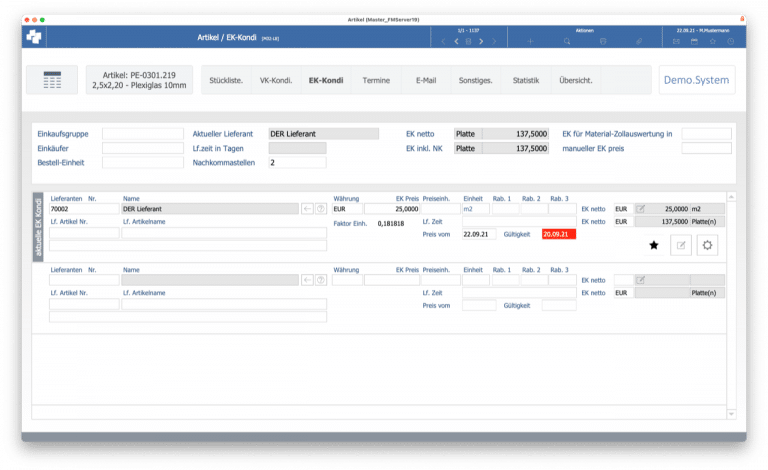
Task: Click the list view table icon
Action: (52, 79)
